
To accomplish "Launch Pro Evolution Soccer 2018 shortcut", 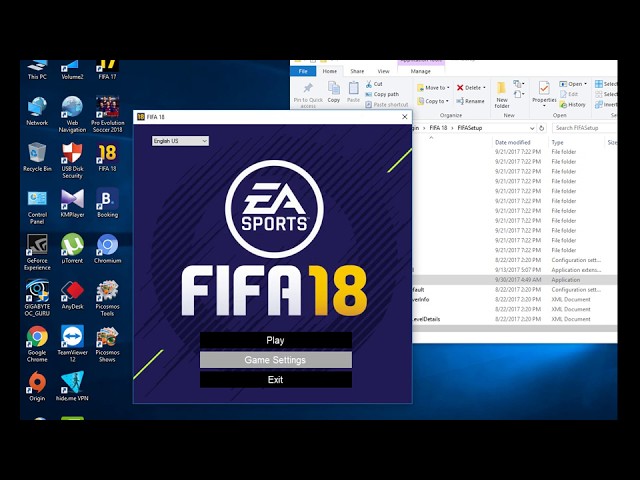I will click(x=107, y=115).
